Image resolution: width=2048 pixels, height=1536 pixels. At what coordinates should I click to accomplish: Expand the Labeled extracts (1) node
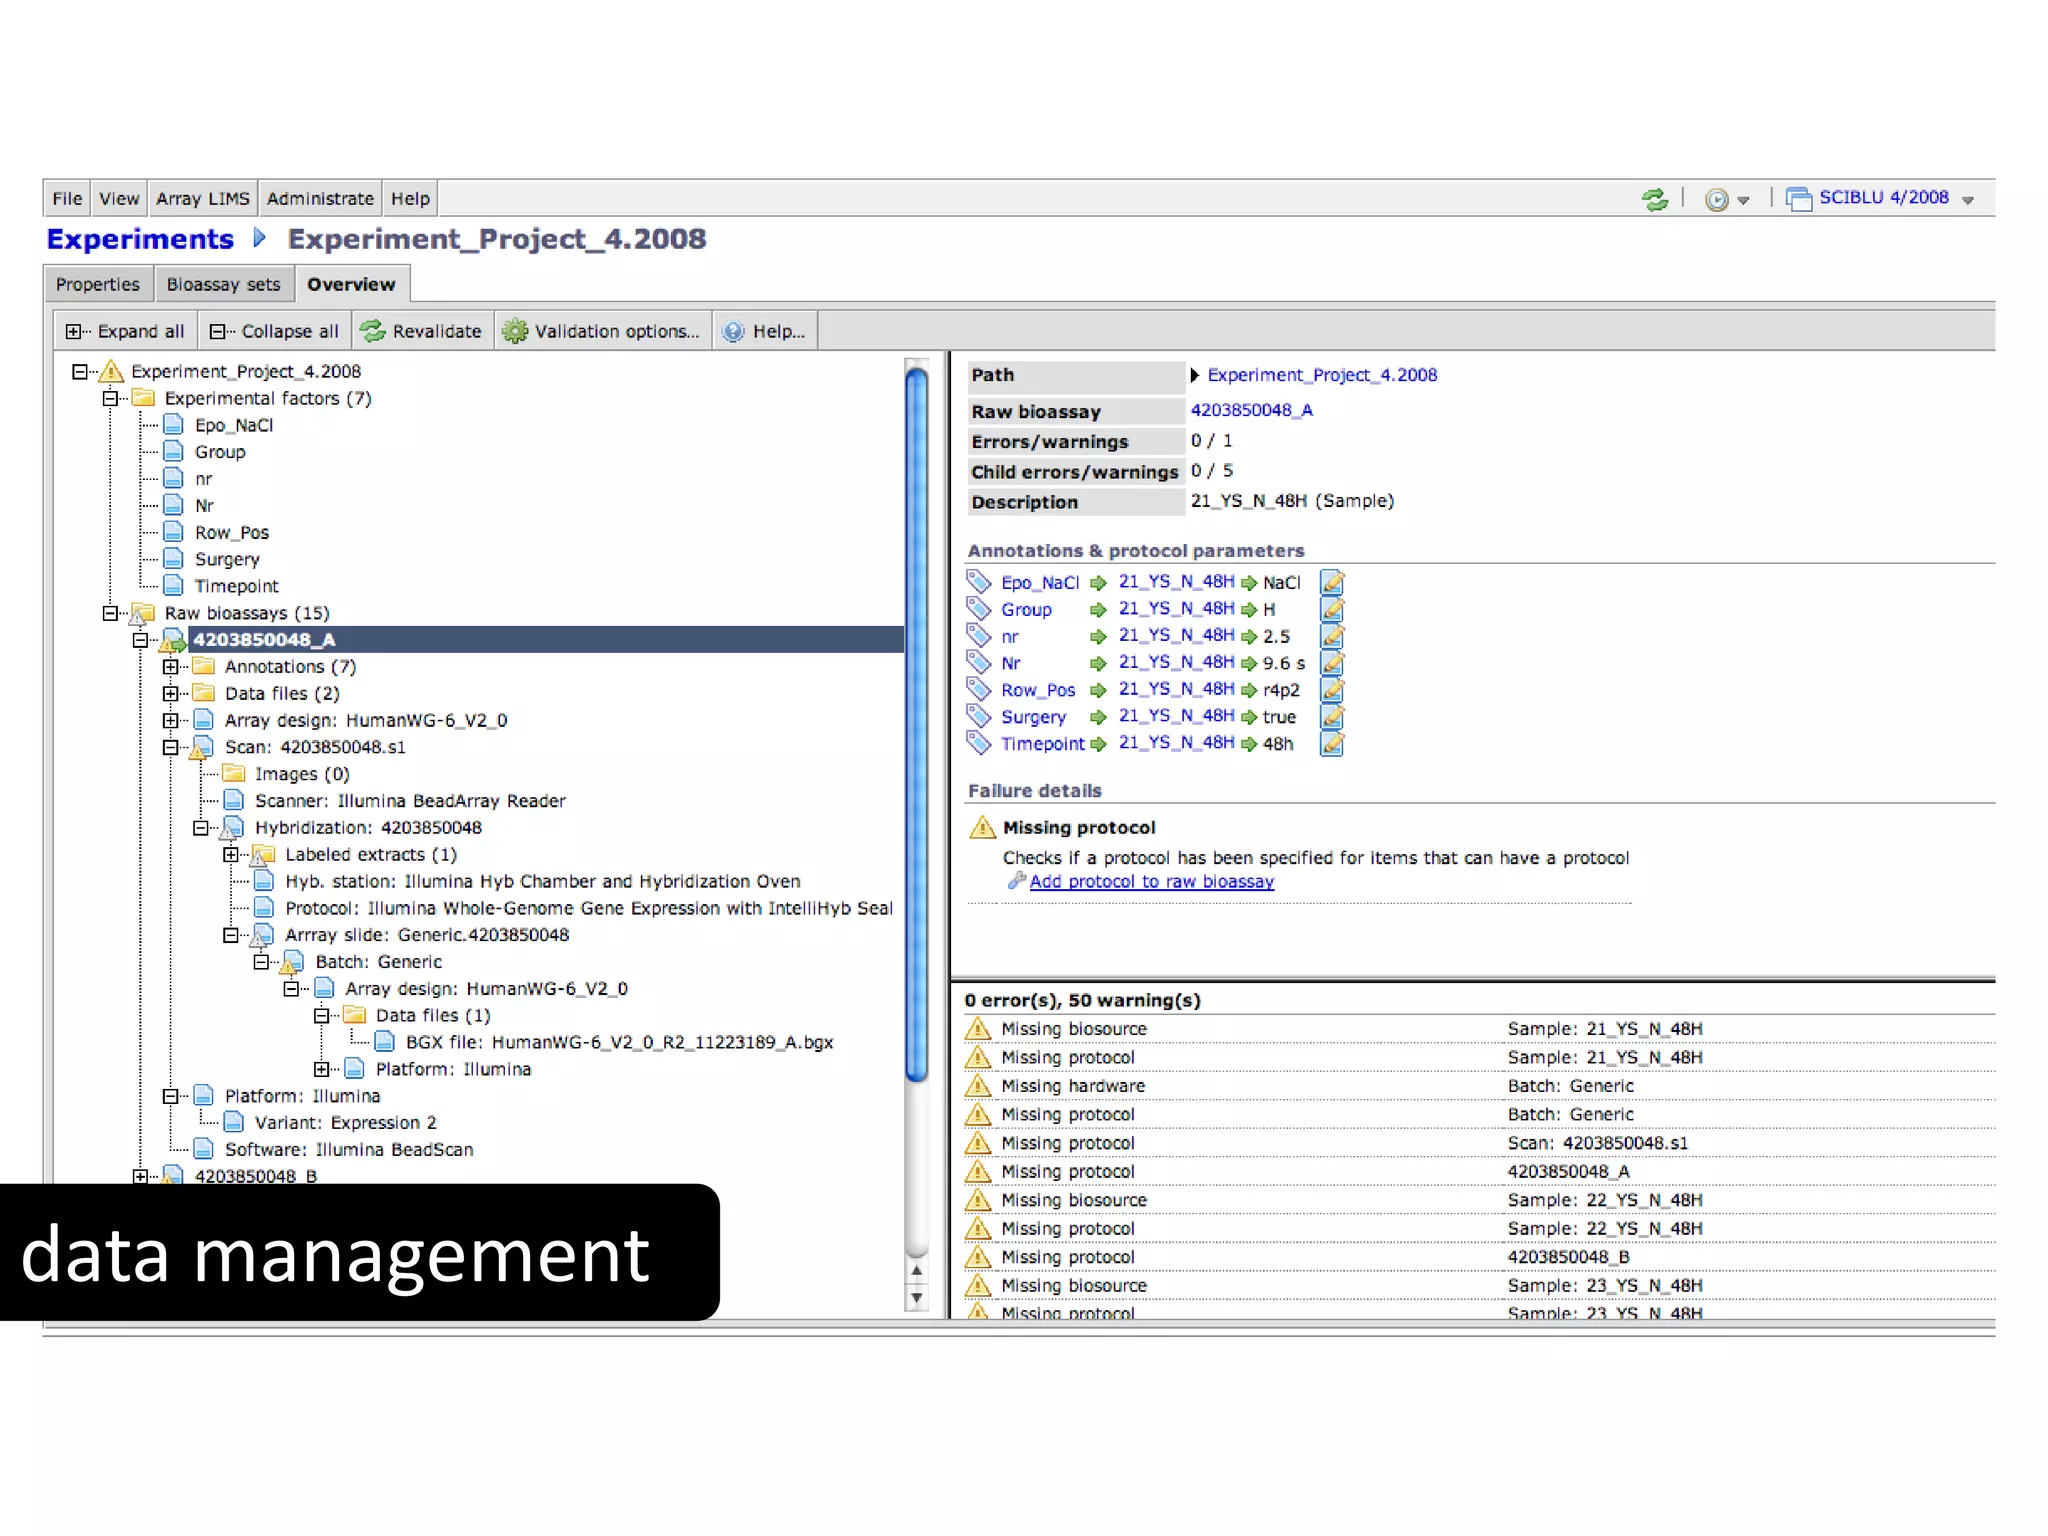[x=231, y=855]
